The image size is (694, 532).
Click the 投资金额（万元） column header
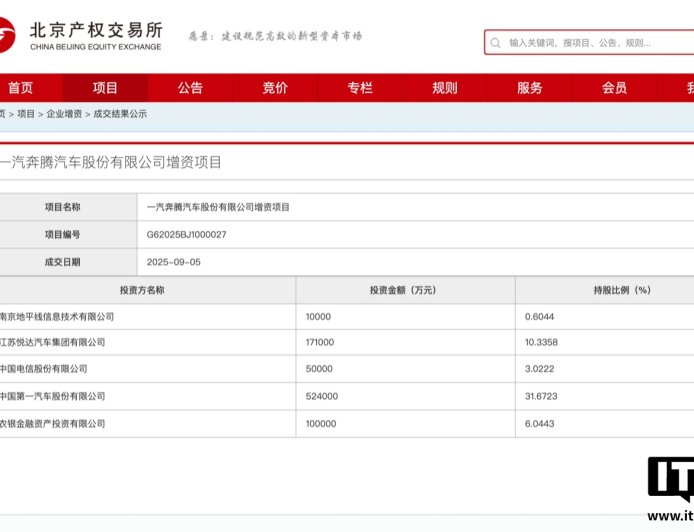pyautogui.click(x=403, y=290)
